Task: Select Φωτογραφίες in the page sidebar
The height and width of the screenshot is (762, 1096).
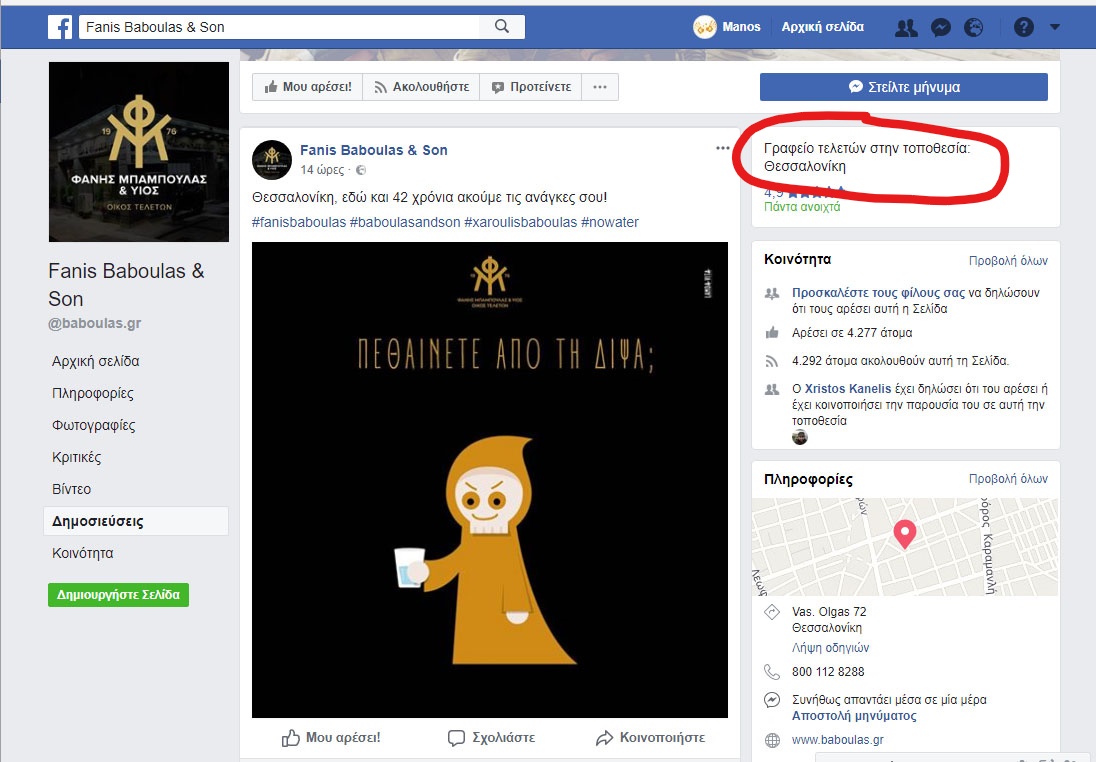Action: (94, 425)
